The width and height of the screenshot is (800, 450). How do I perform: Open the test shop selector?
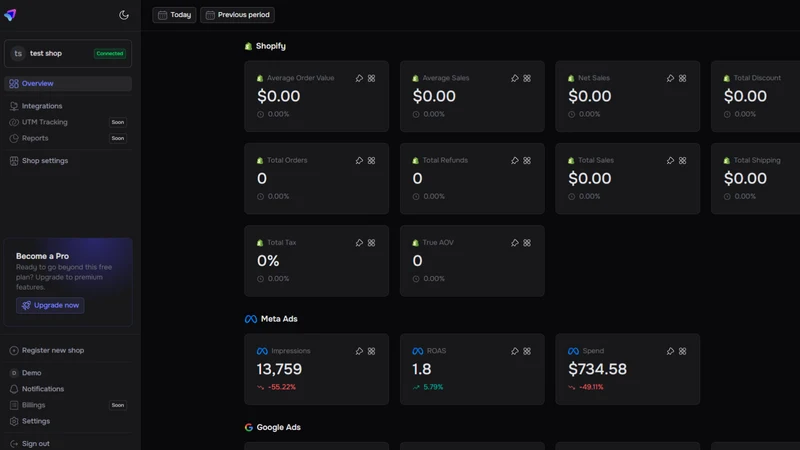(68, 54)
